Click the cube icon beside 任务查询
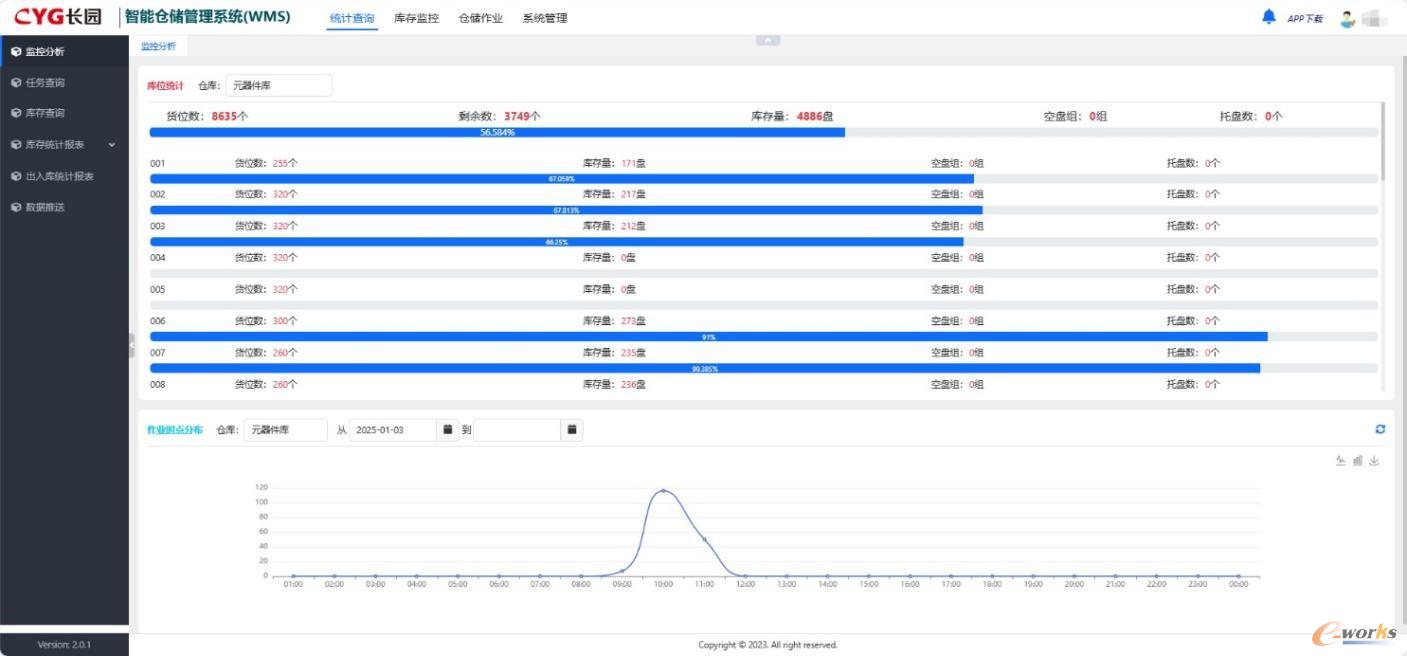Screen dimensions: 1407x656 click(x=16, y=83)
